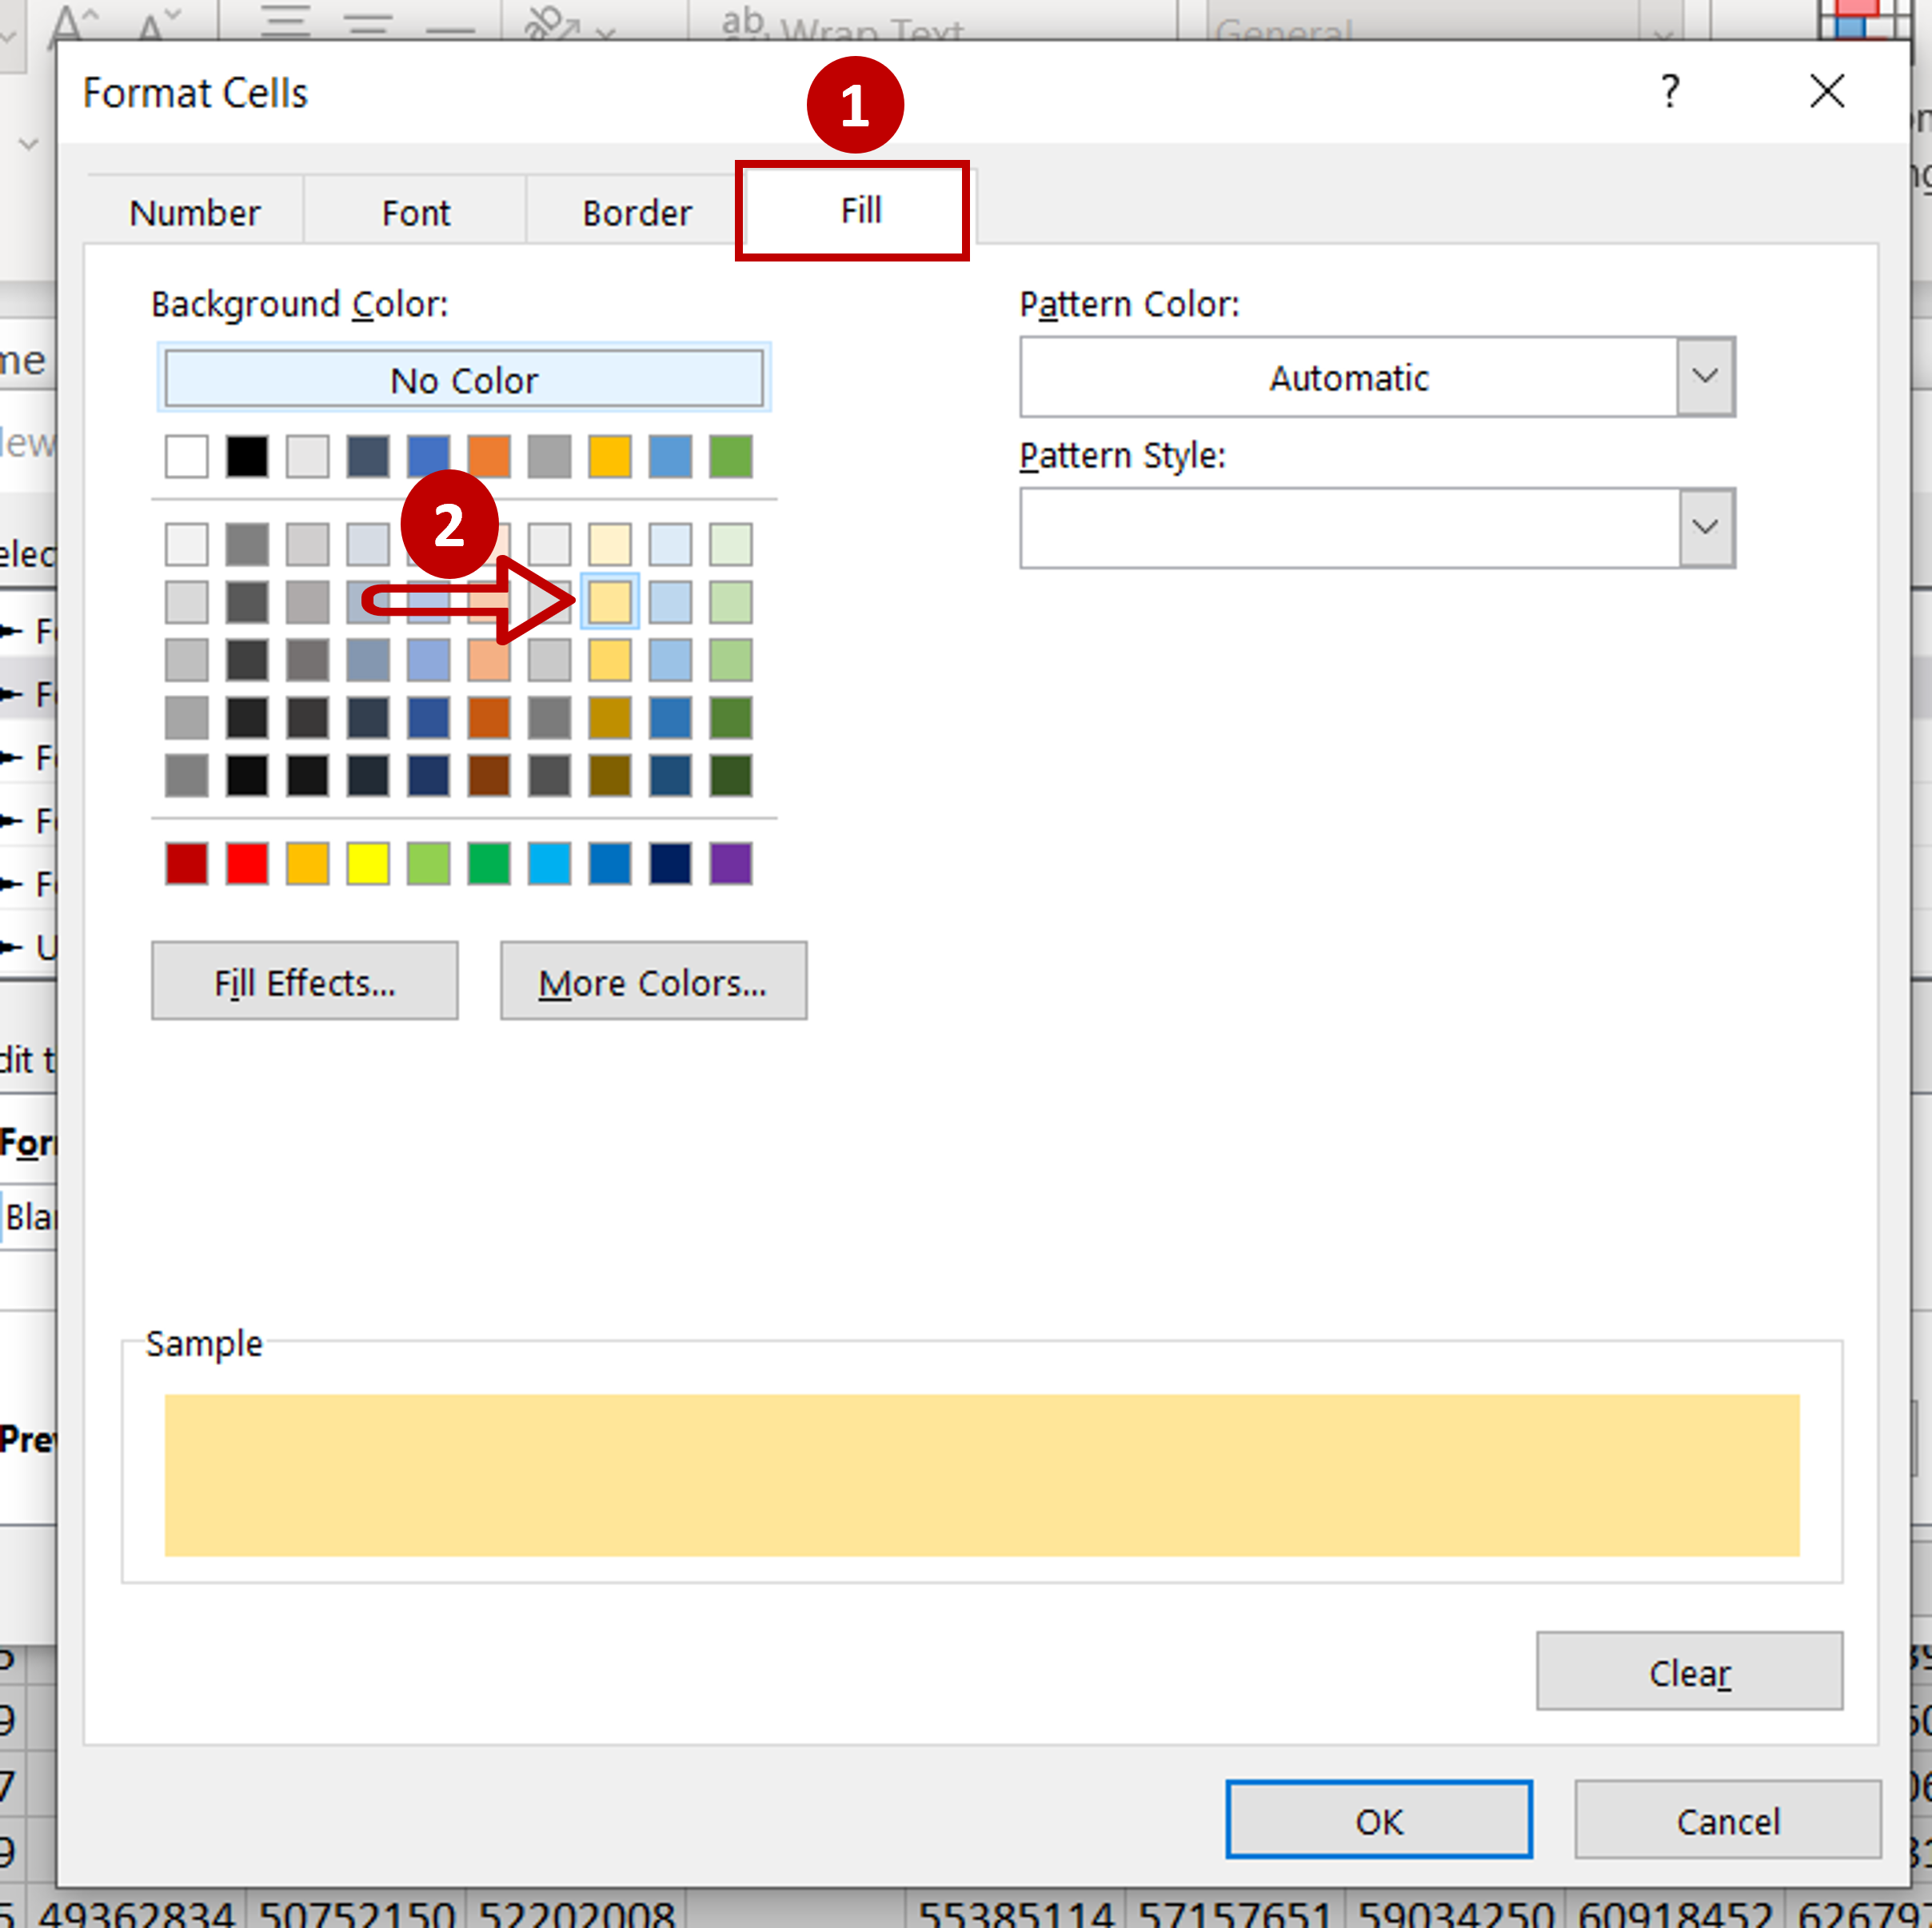The image size is (1932, 1928).
Task: Choose the standard blue swatch
Action: coord(610,863)
